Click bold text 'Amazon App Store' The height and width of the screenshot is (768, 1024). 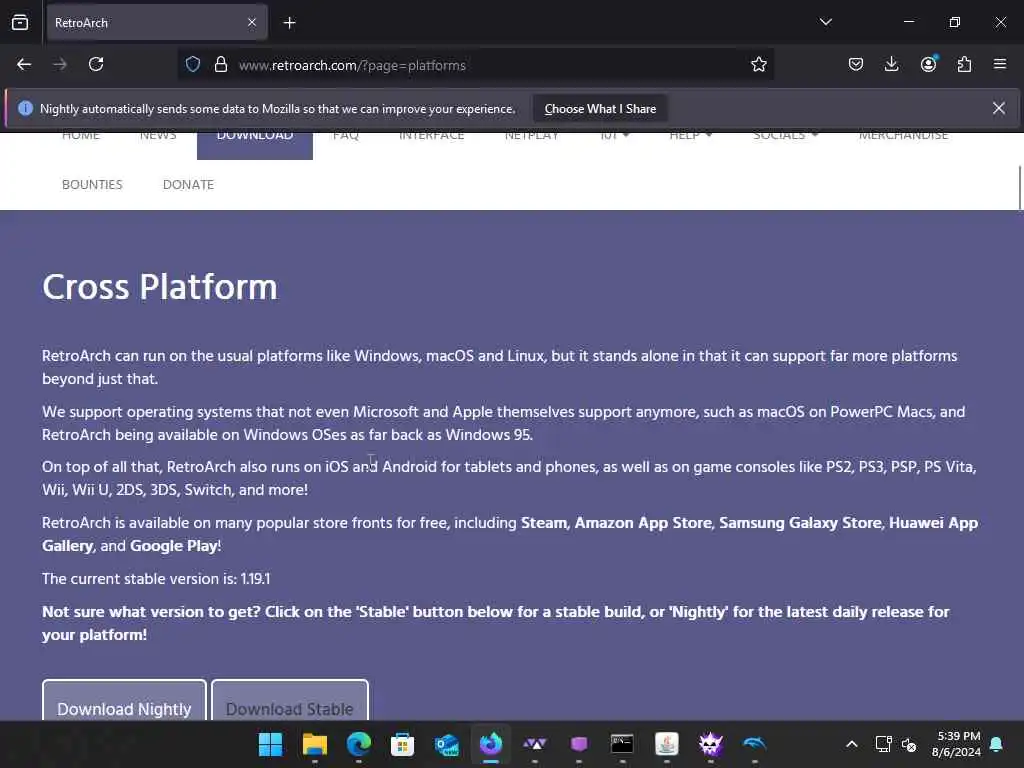click(643, 523)
